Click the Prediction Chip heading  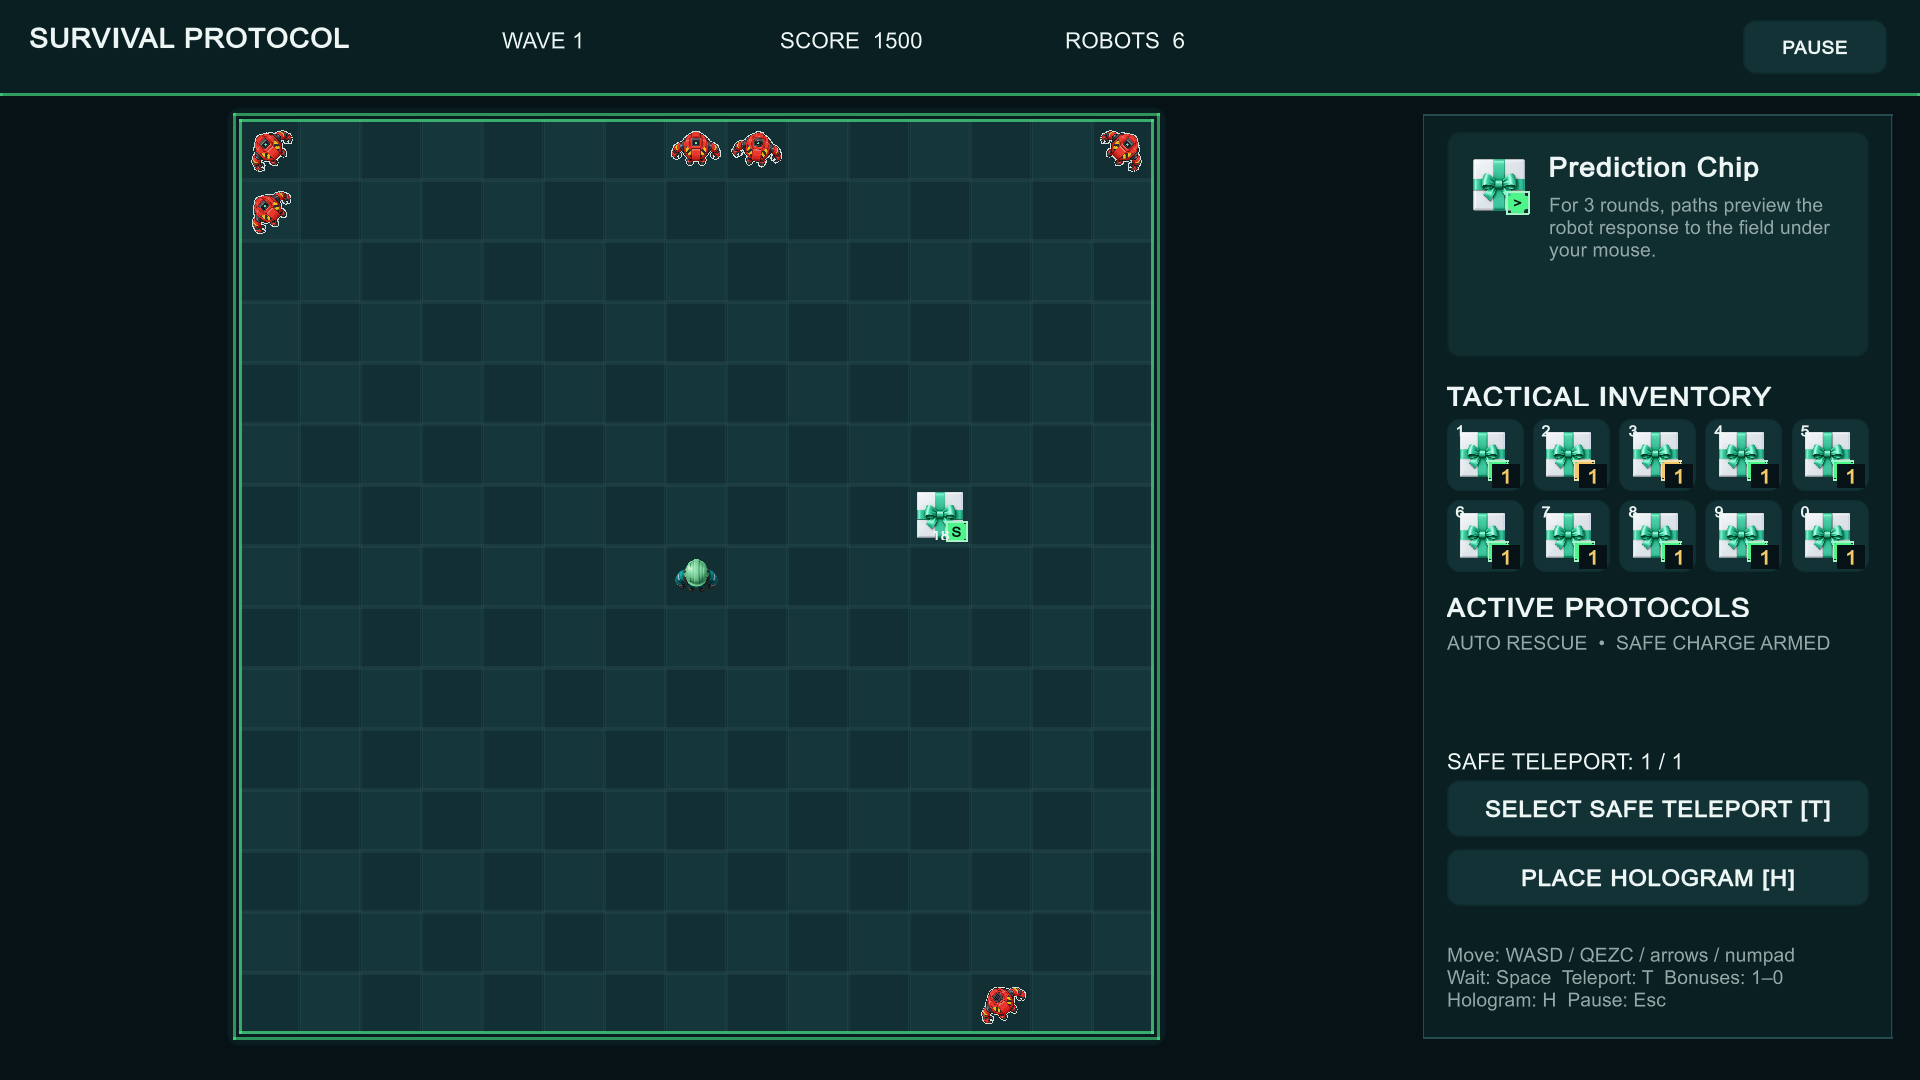[x=1653, y=167]
